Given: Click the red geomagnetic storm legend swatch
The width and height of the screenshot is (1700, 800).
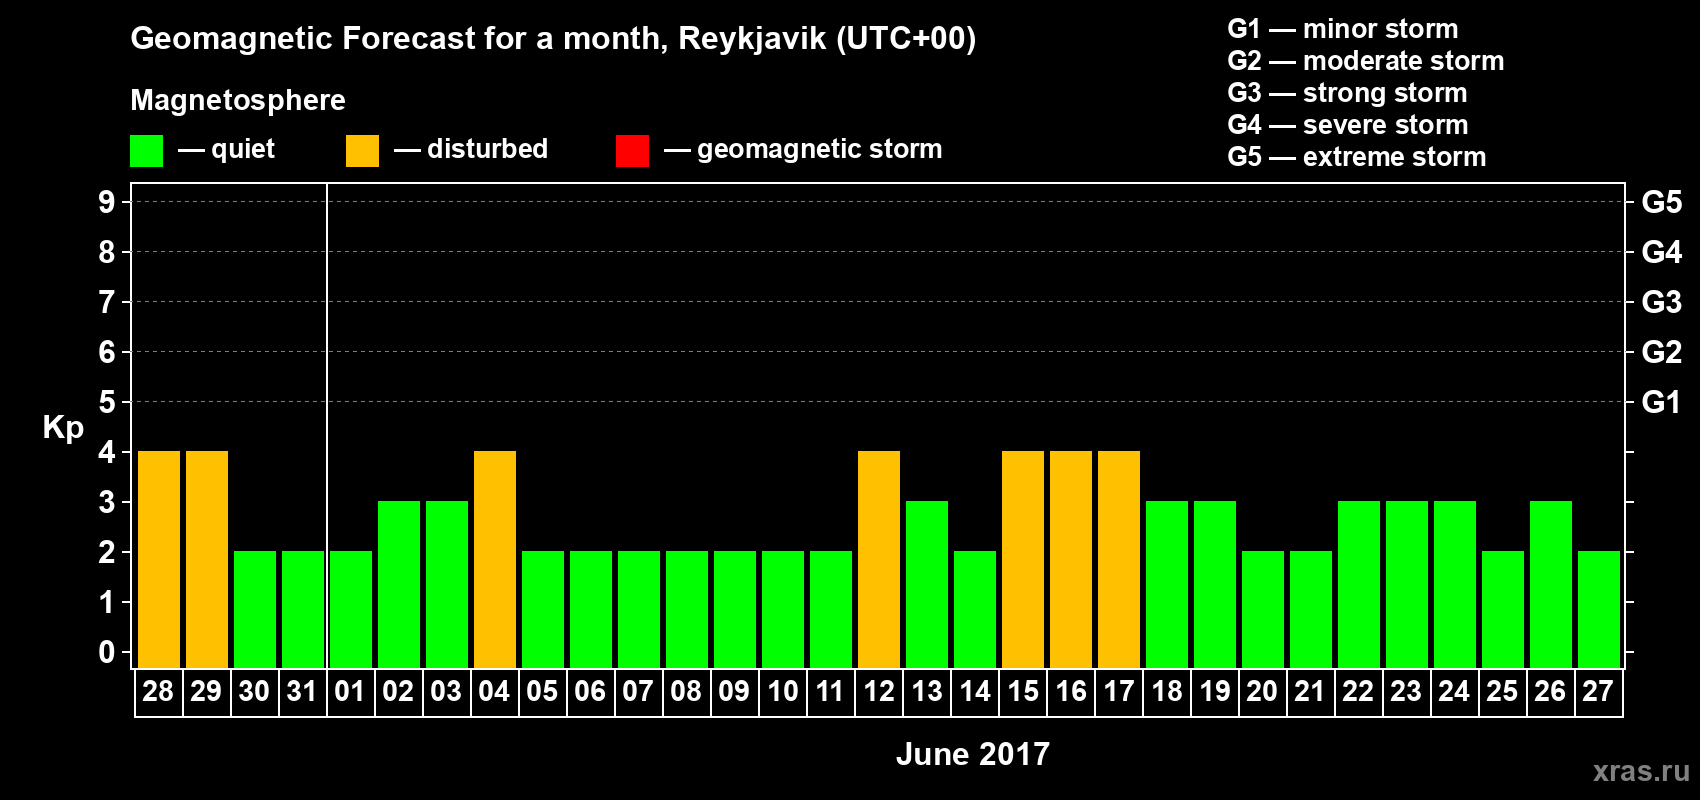Looking at the screenshot, I should 632,151.
